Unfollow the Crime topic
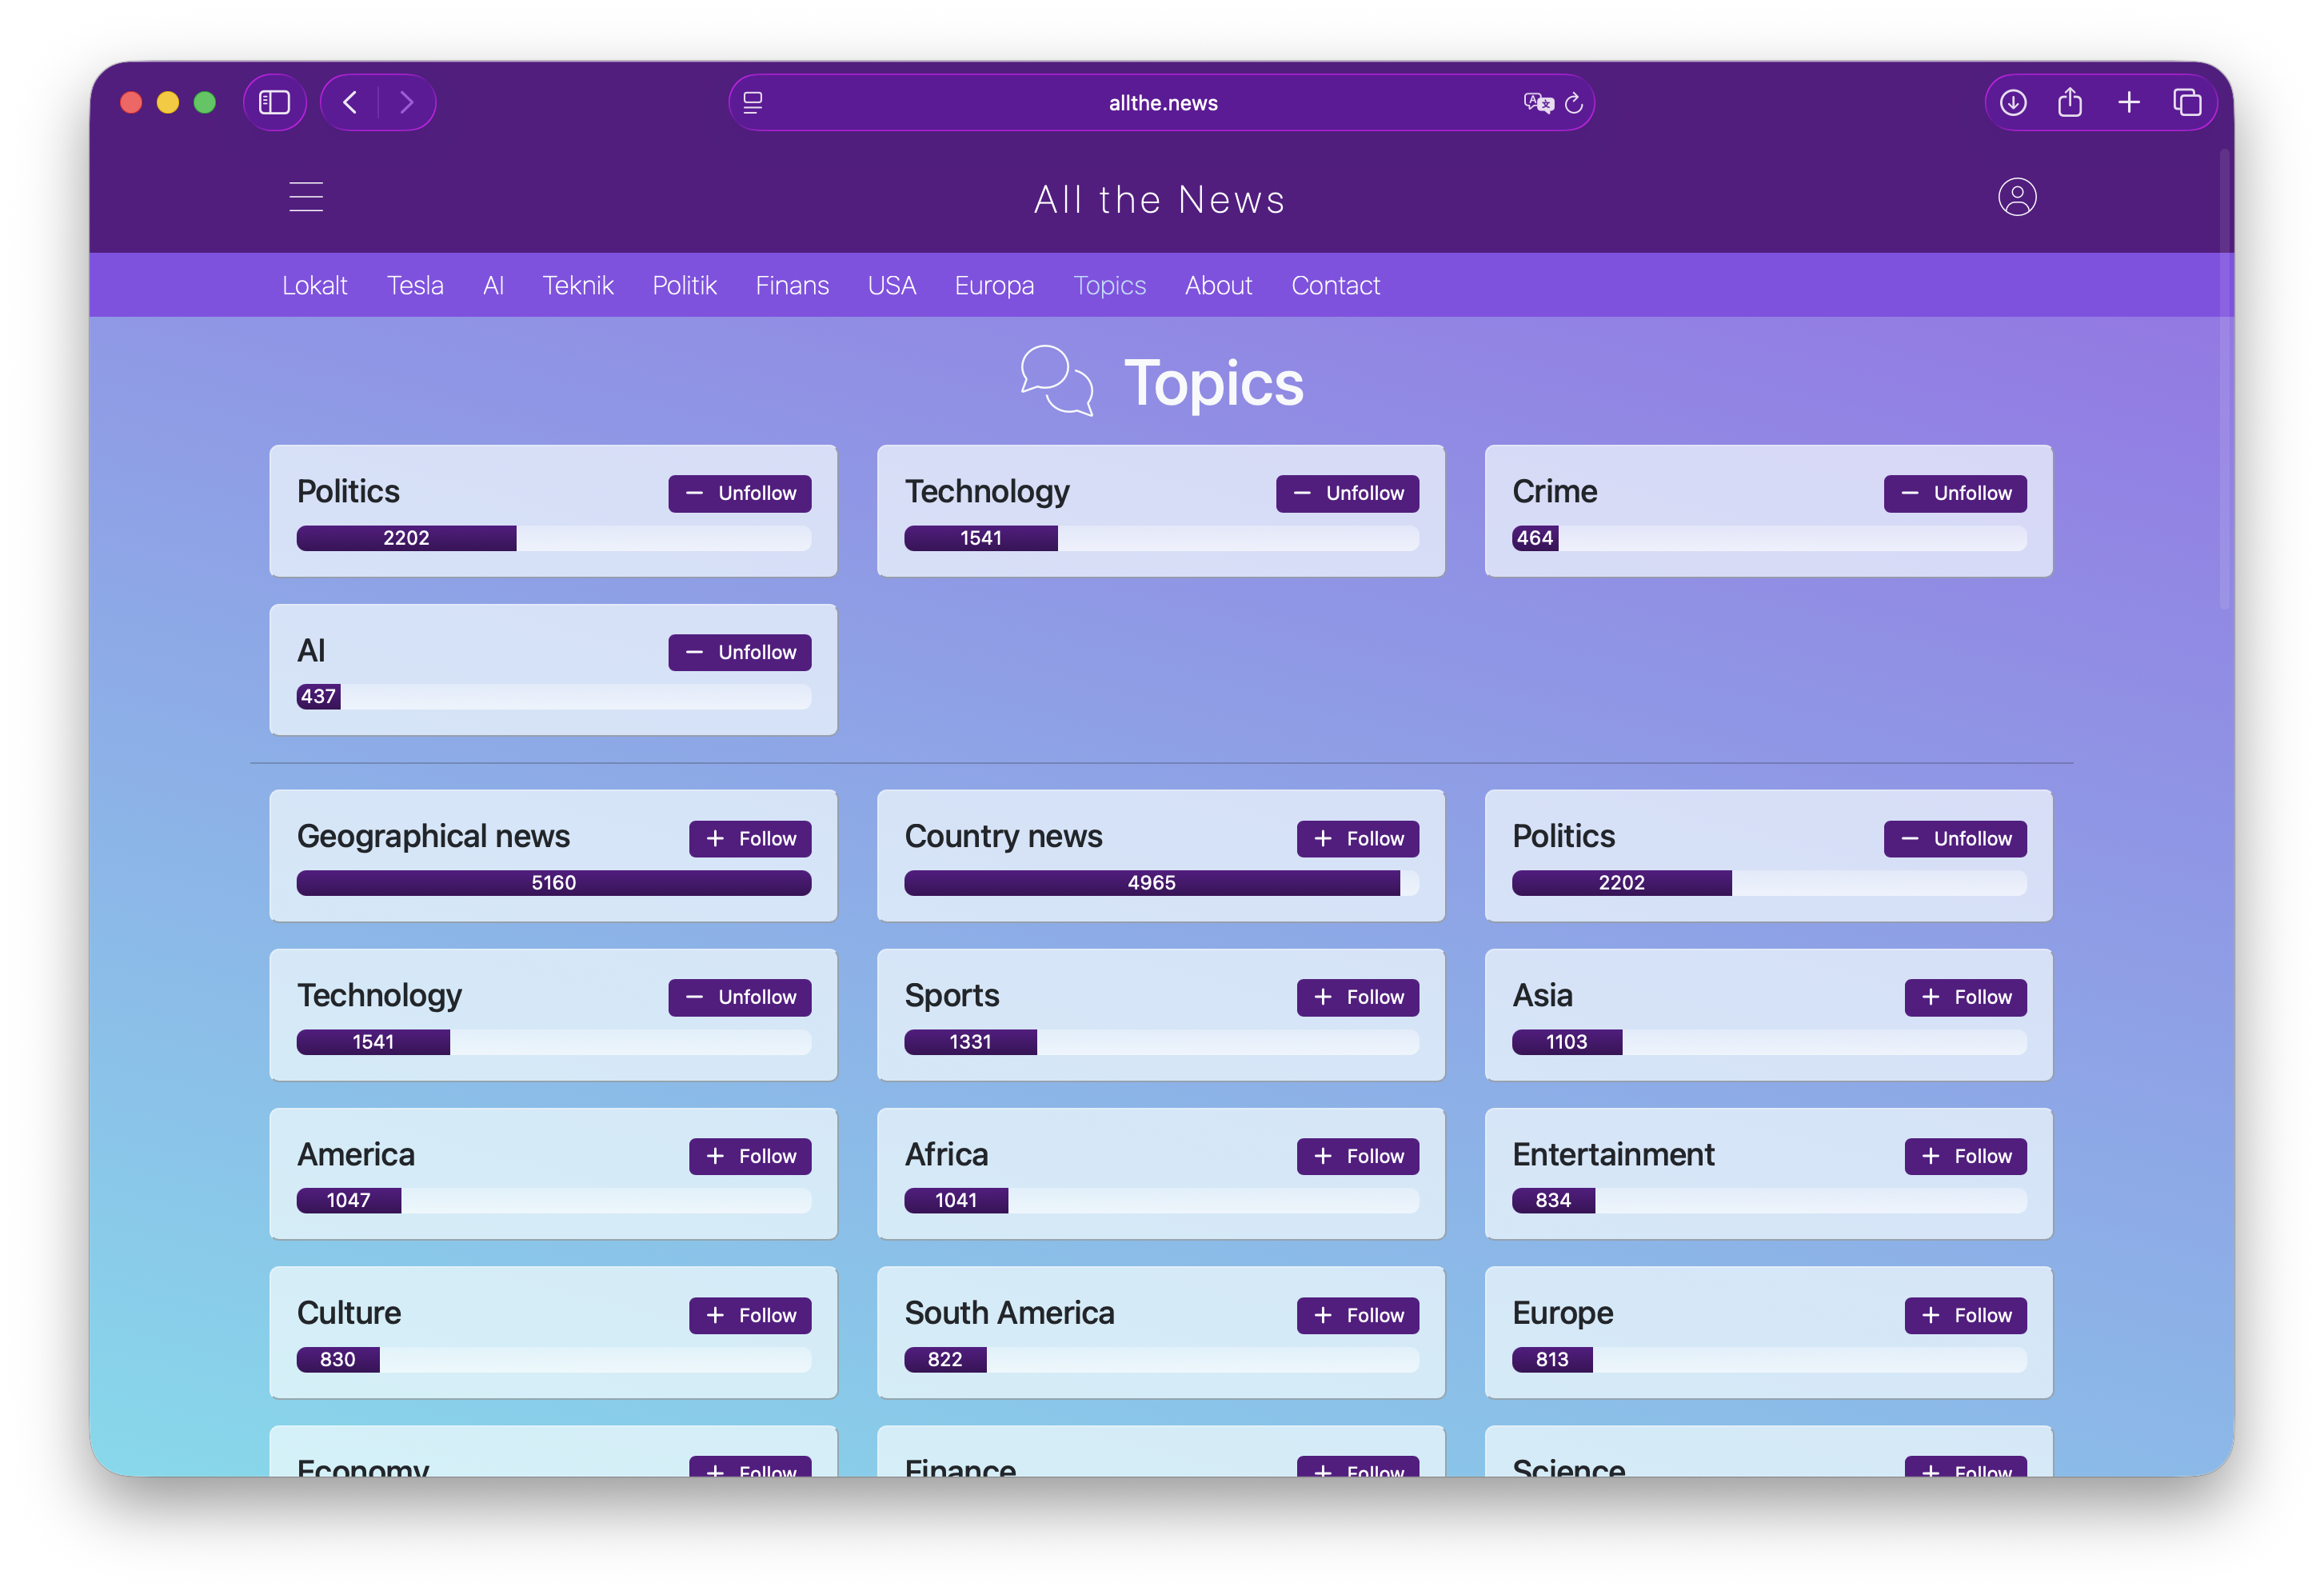 click(1954, 493)
